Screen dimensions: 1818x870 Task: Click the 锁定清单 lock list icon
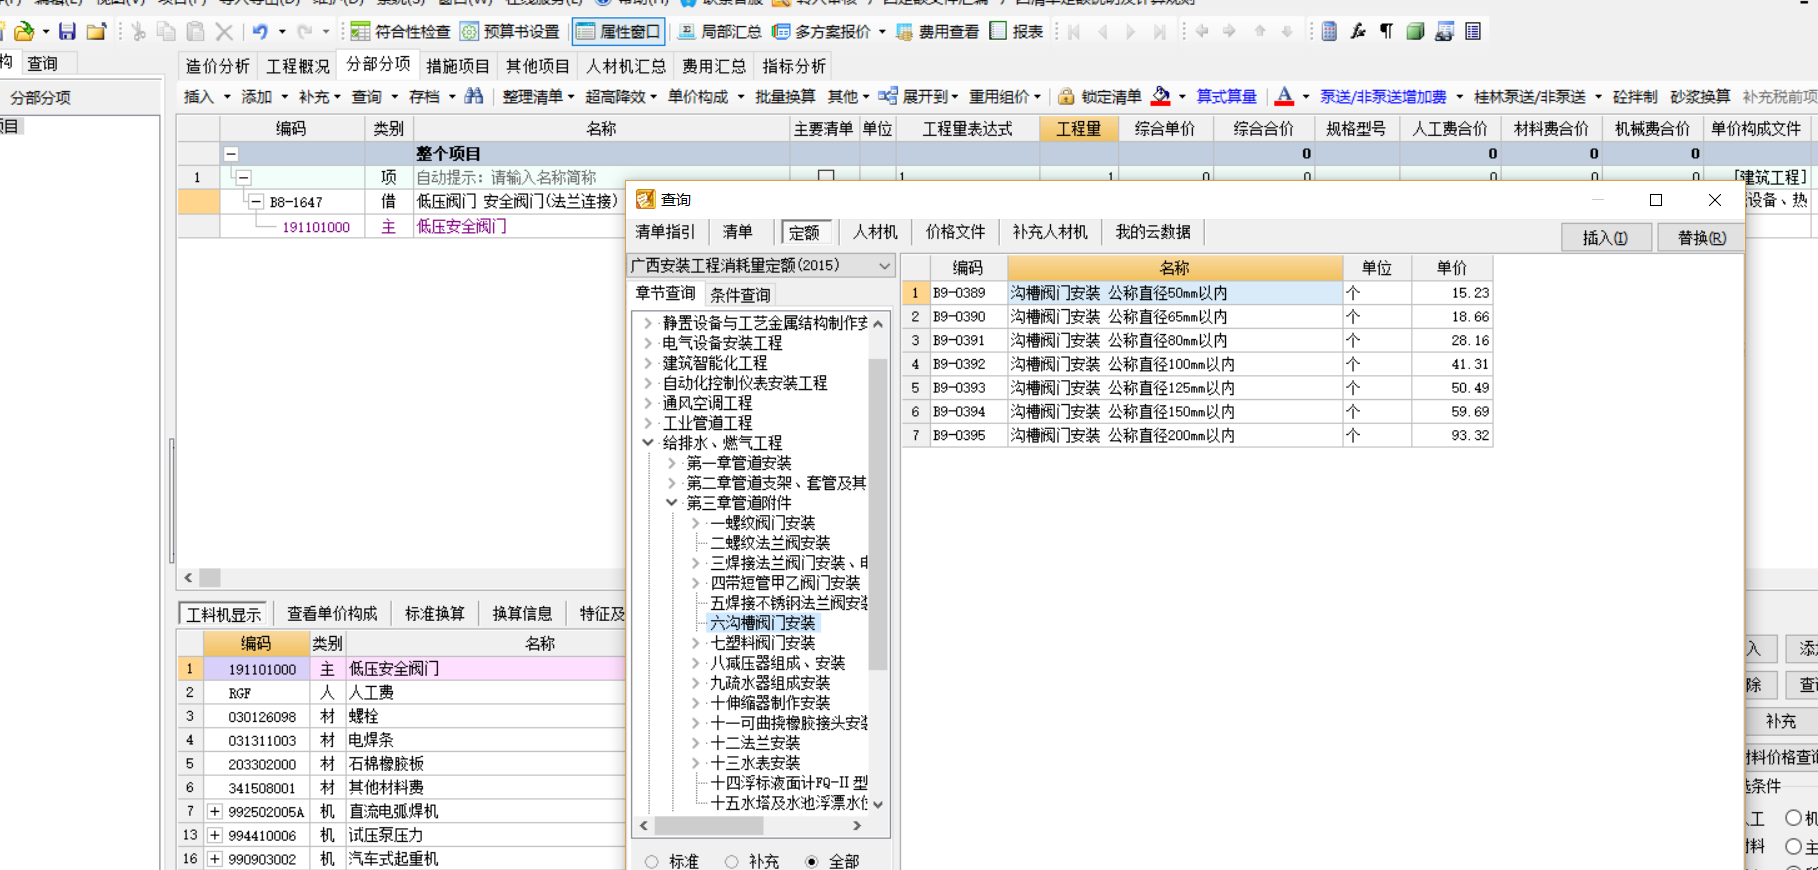(x=1066, y=96)
